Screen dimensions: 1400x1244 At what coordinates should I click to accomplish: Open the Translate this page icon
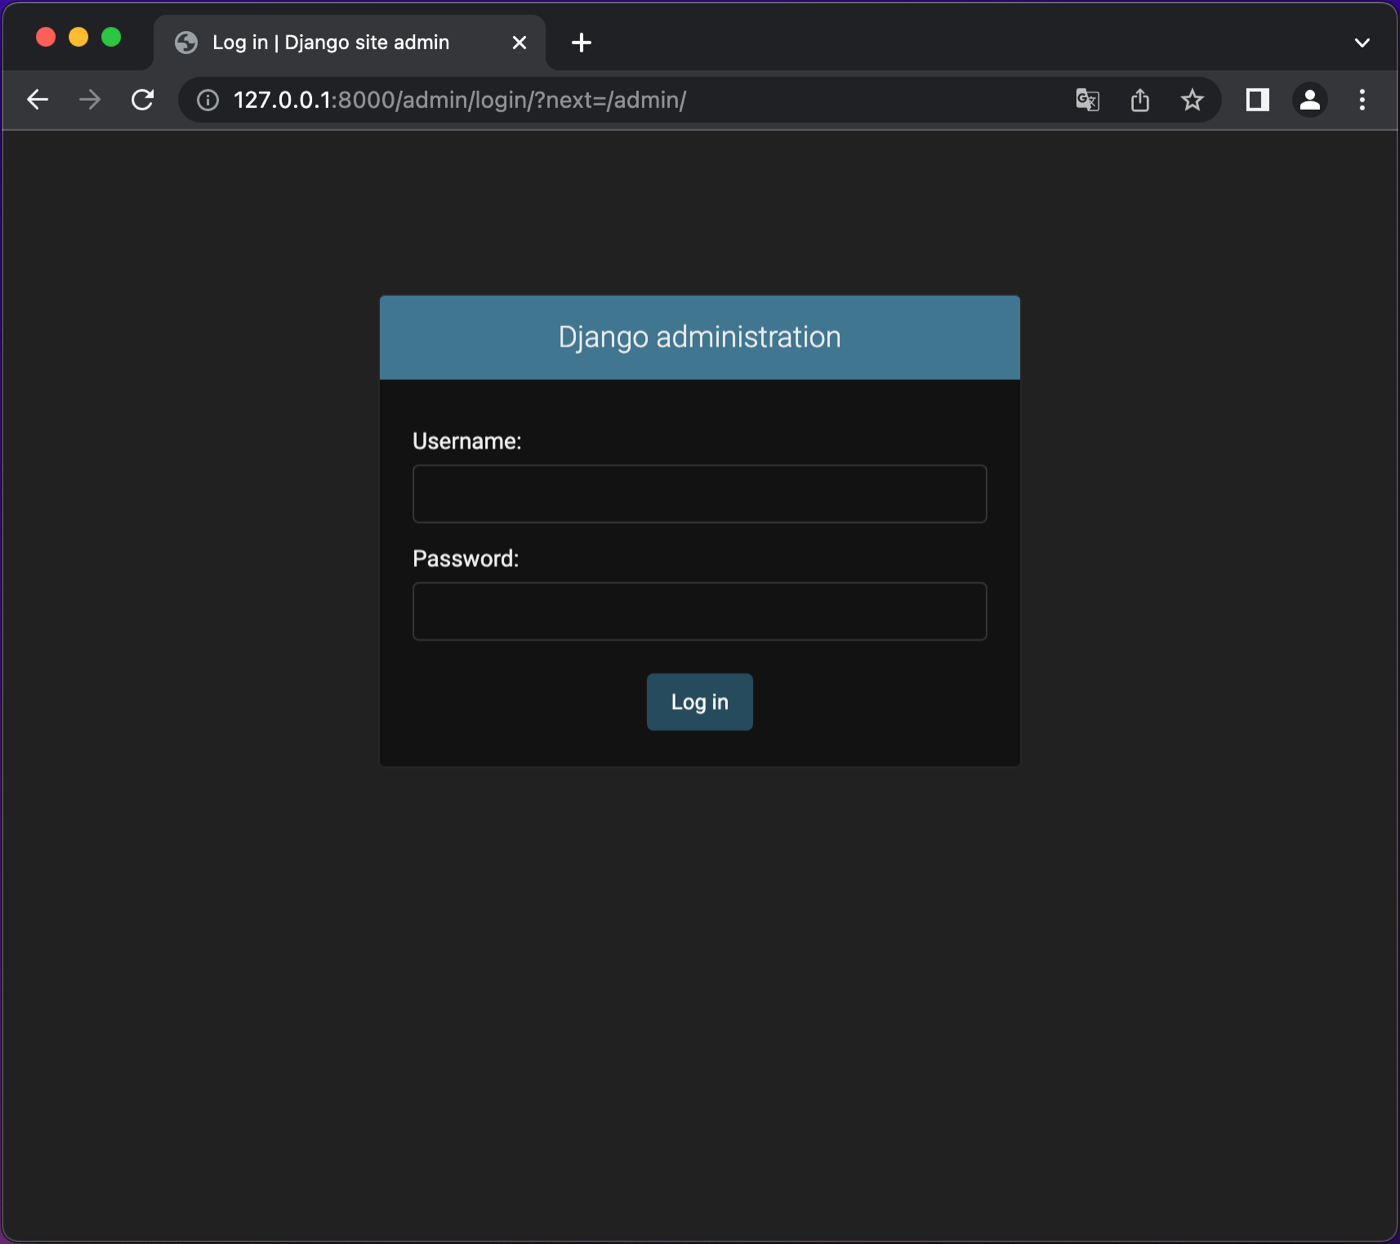point(1088,100)
